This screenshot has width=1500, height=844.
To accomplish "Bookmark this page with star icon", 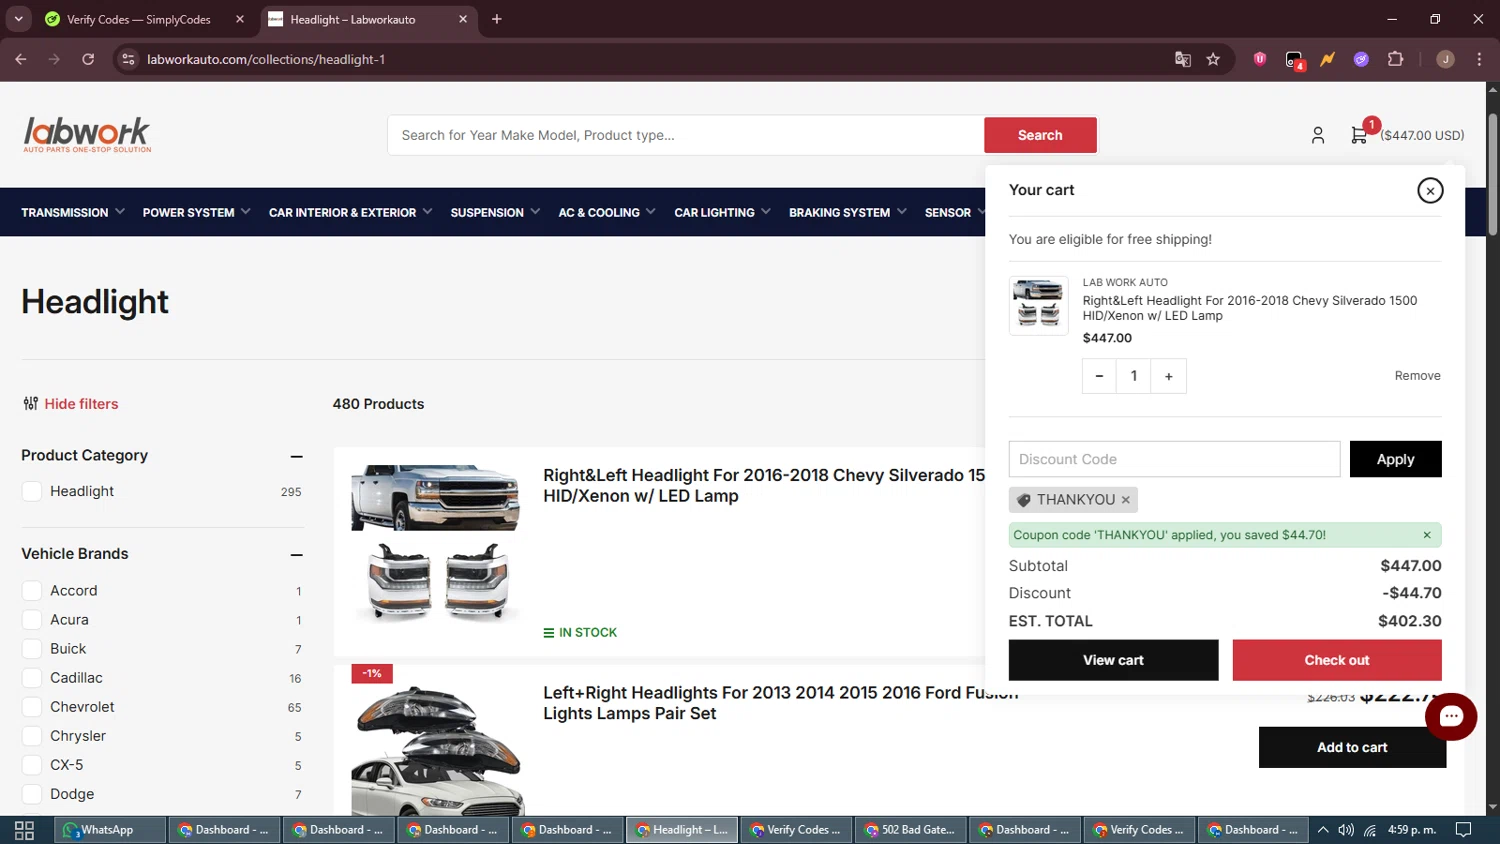I will (1213, 59).
